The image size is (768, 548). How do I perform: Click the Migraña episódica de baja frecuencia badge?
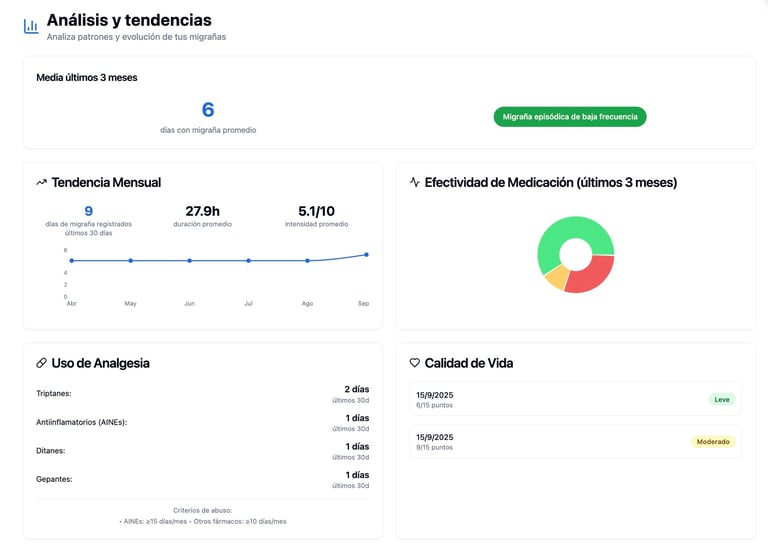coord(570,117)
